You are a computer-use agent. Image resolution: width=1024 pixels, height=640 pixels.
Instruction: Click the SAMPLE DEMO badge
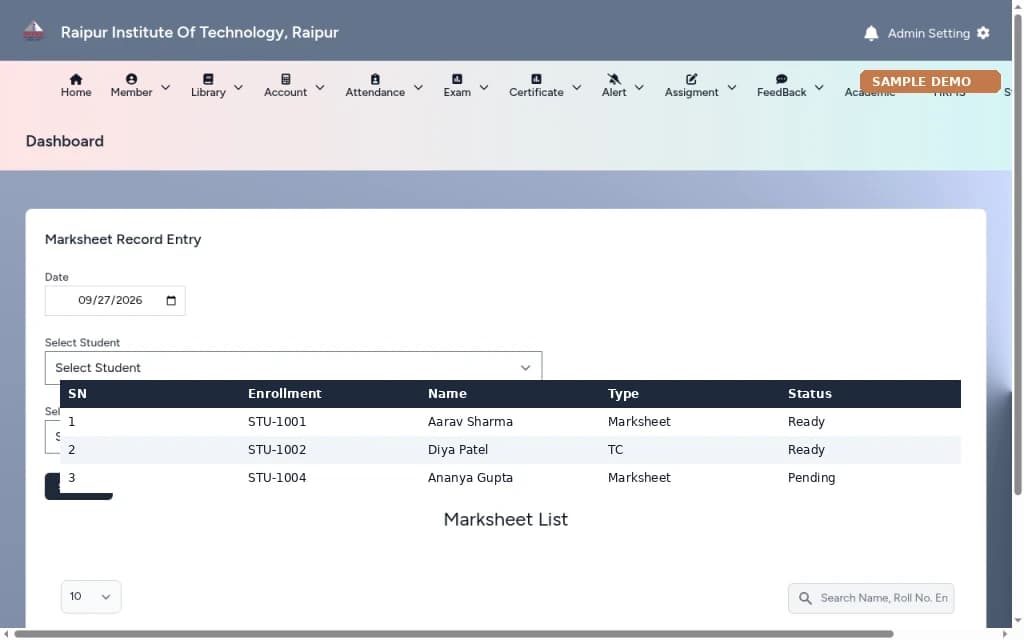point(930,82)
